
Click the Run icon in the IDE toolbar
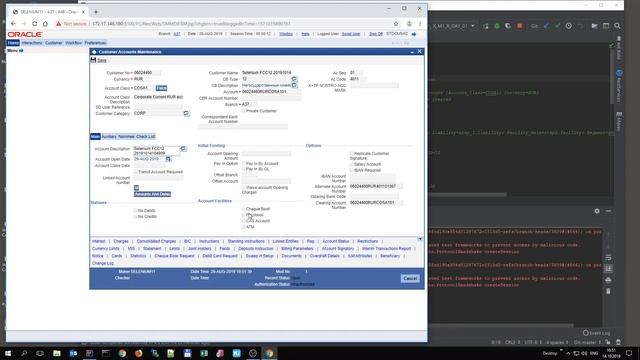(486, 26)
